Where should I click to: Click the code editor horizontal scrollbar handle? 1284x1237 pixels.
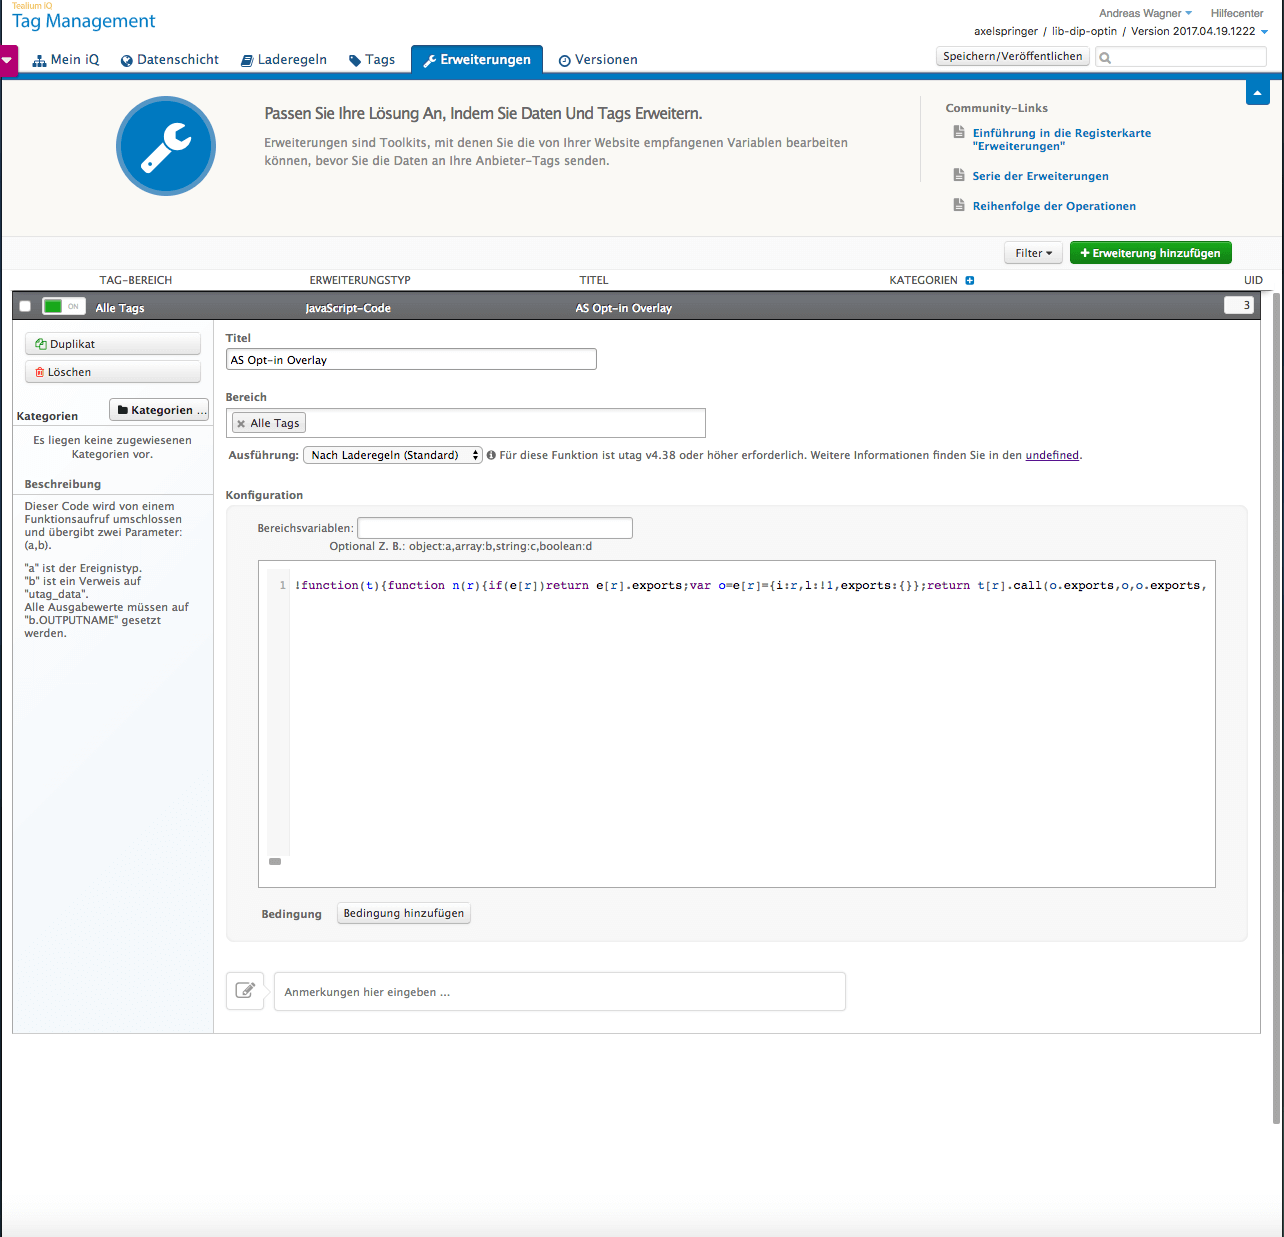pos(275,861)
